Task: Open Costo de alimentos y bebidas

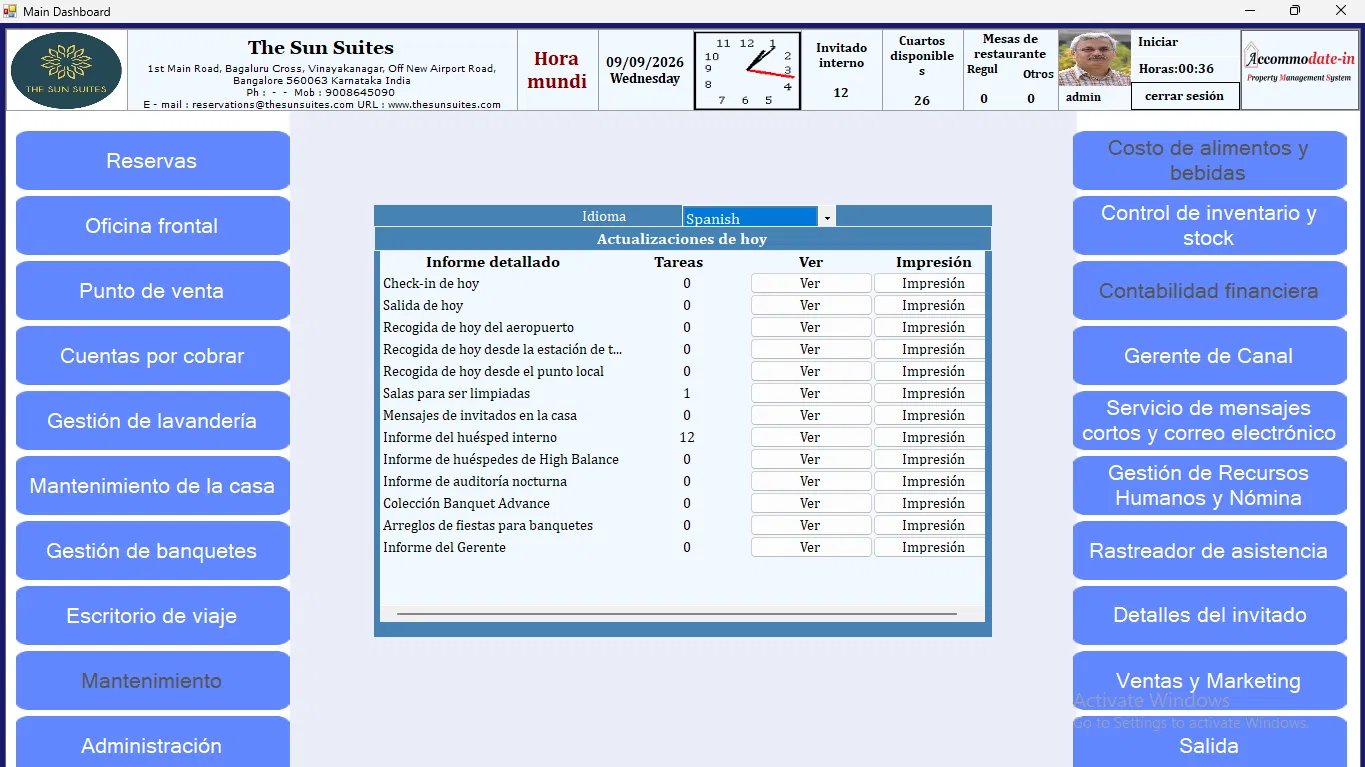Action: [x=1209, y=161]
